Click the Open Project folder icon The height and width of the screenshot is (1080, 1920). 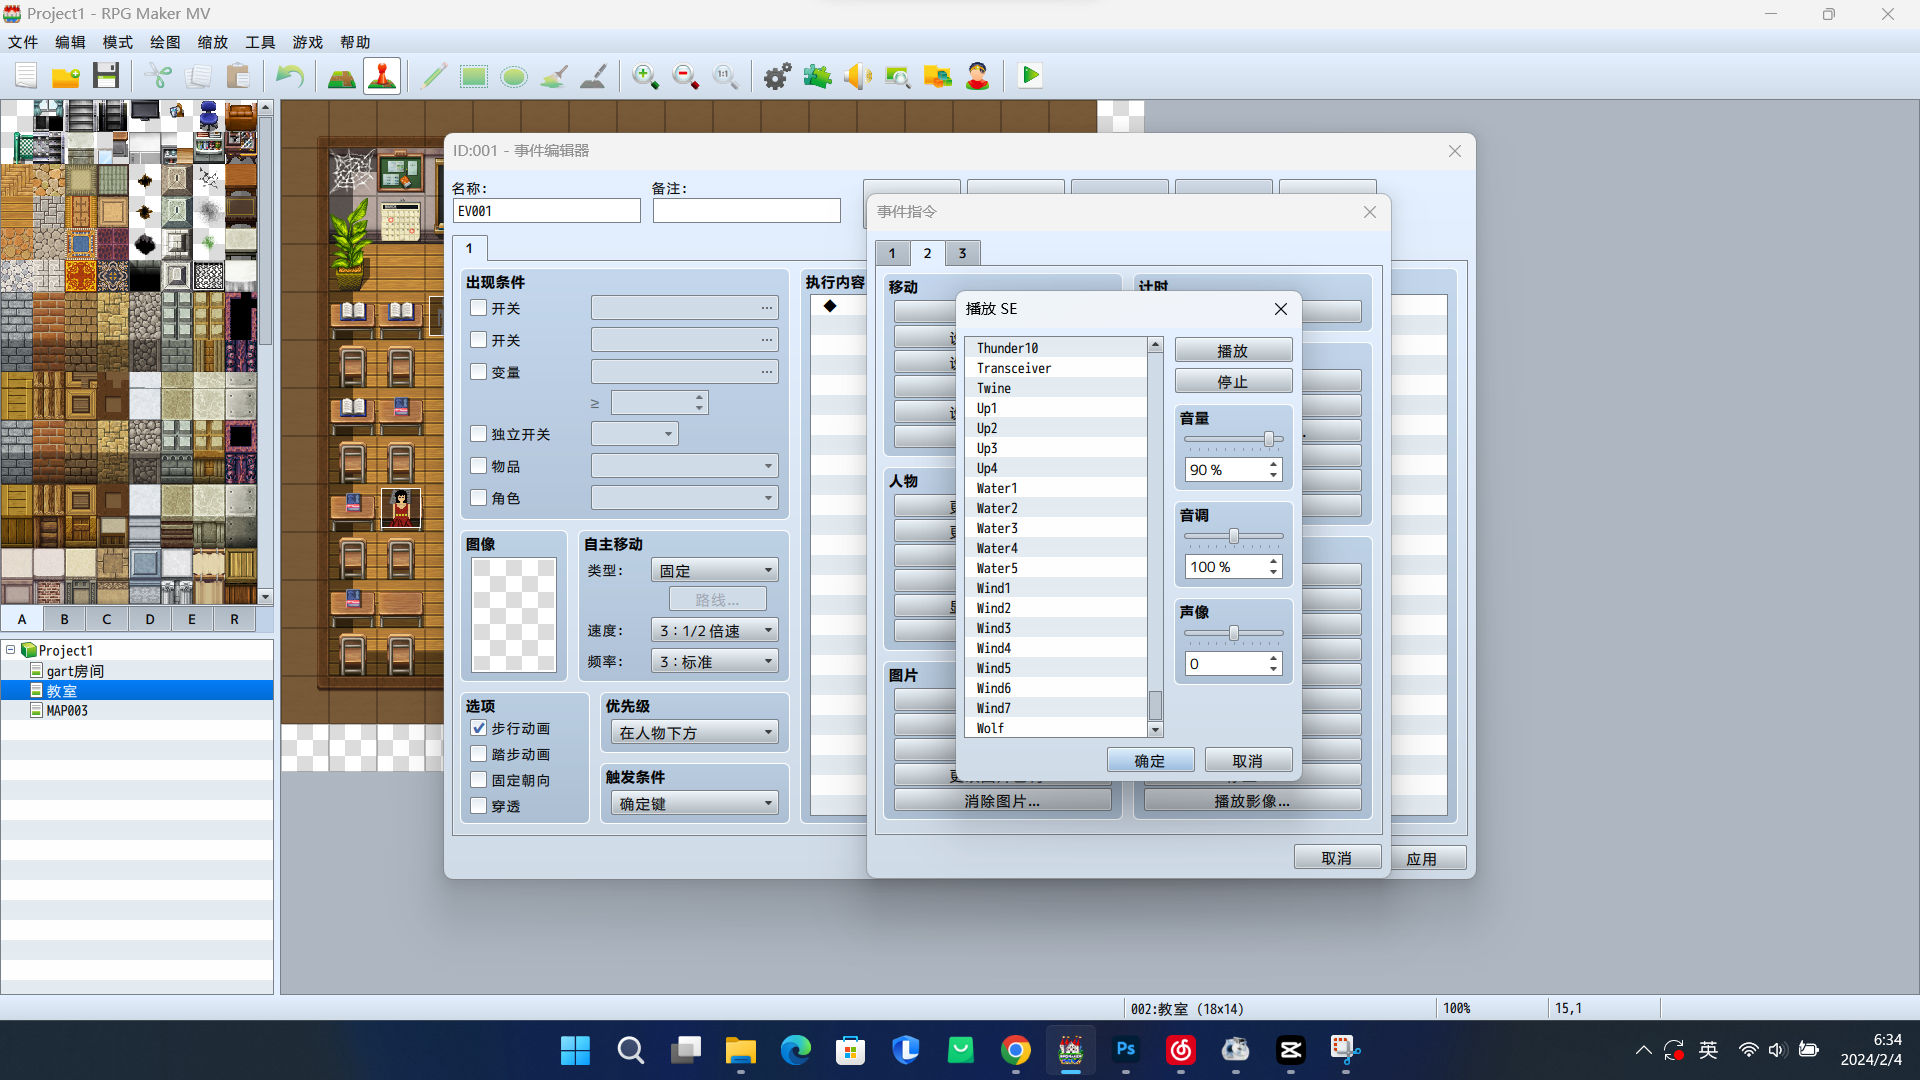(x=66, y=76)
